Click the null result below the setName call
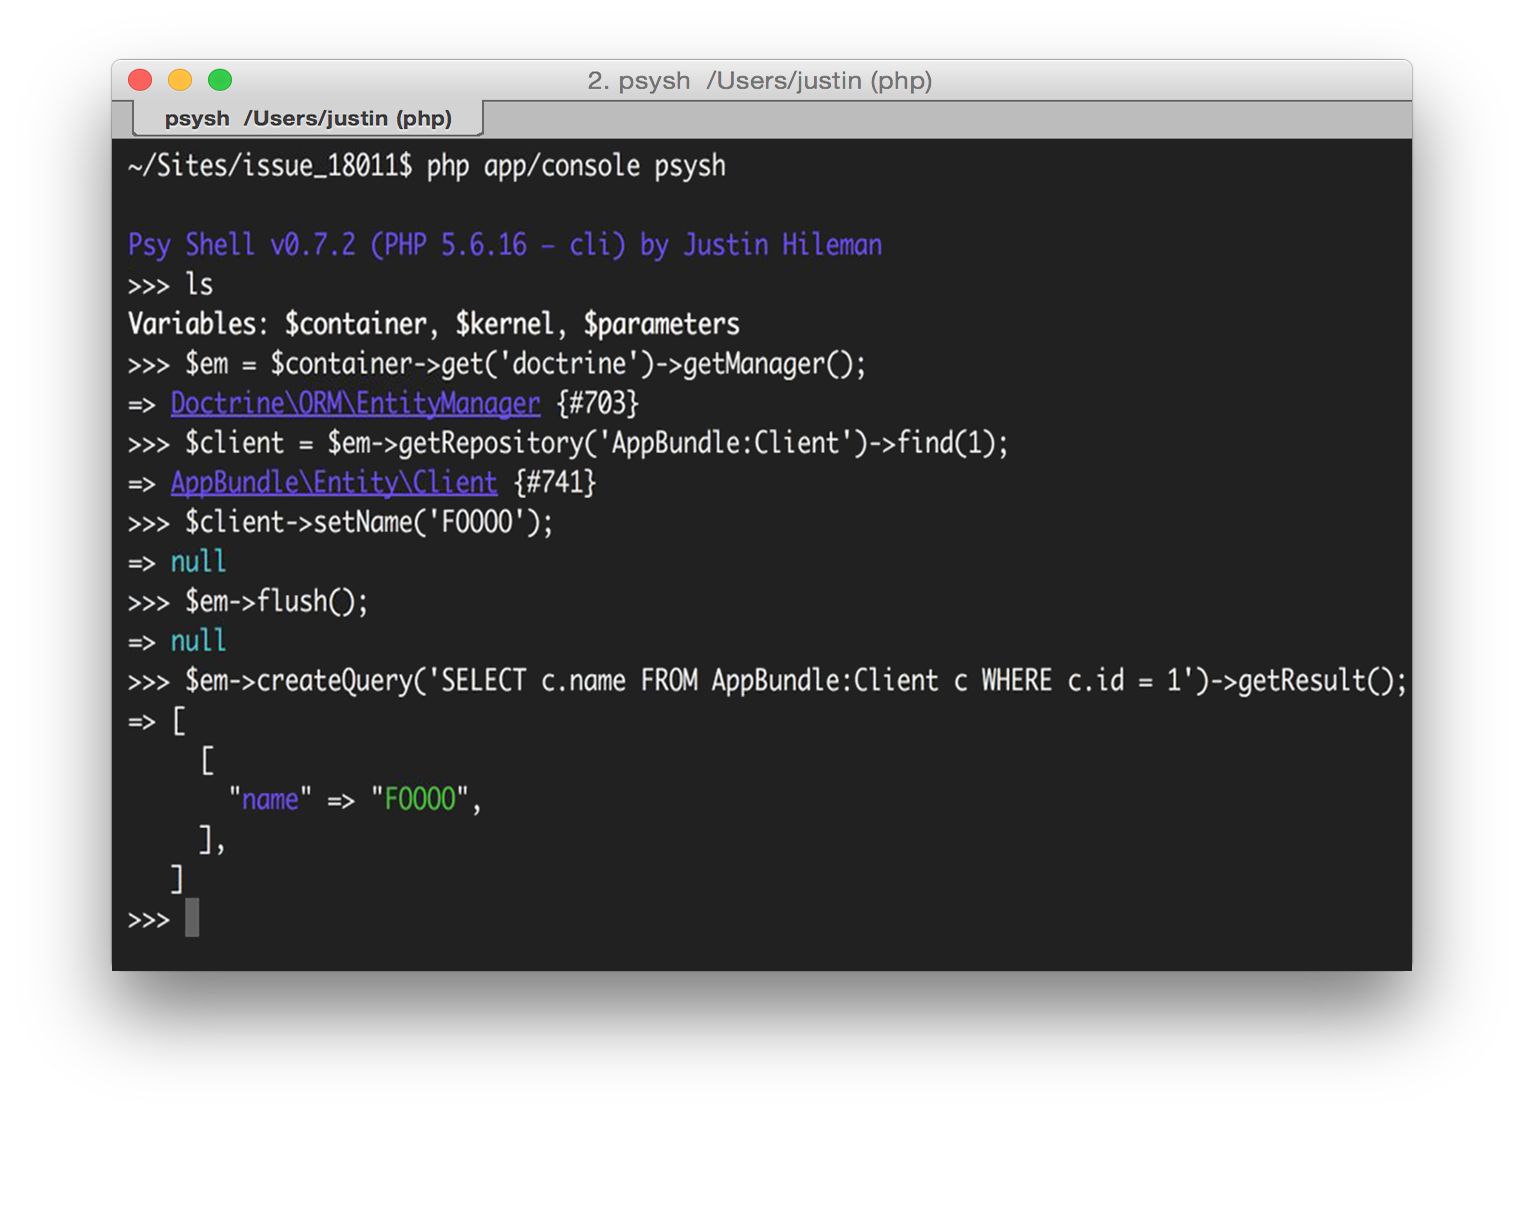This screenshot has width=1524, height=1220. pos(198,562)
